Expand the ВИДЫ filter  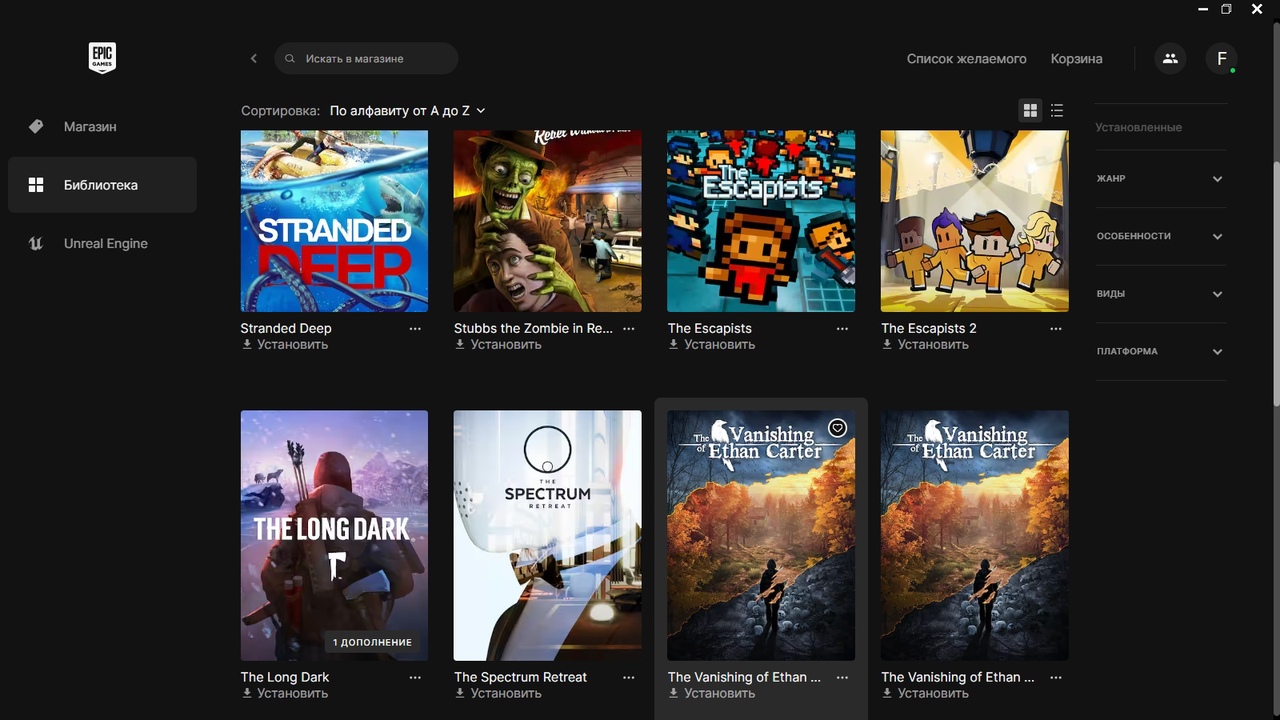1160,294
